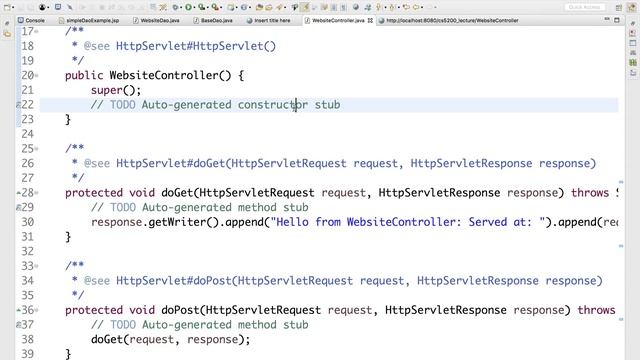Image resolution: width=640 pixels, height=360 pixels.
Task: Click the orange stacked icon in left sidebar
Action: (x=7, y=34)
